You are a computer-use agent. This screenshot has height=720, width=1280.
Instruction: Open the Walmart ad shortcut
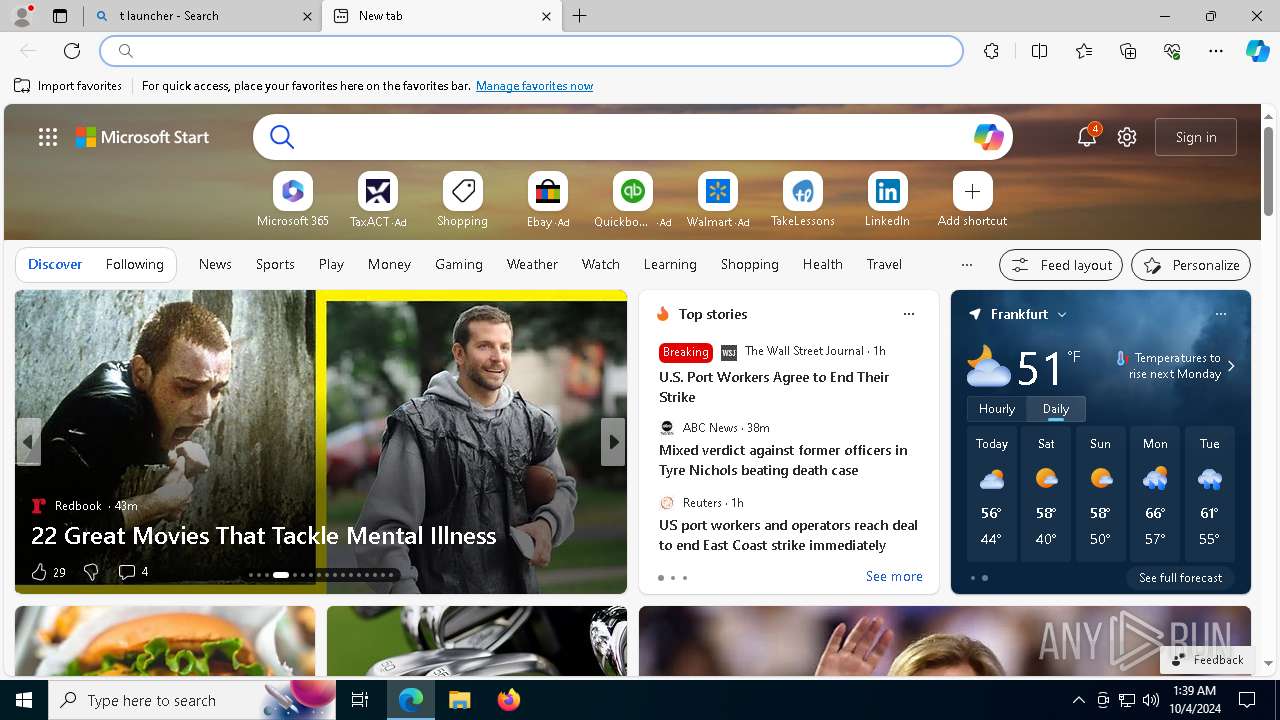[x=717, y=200]
